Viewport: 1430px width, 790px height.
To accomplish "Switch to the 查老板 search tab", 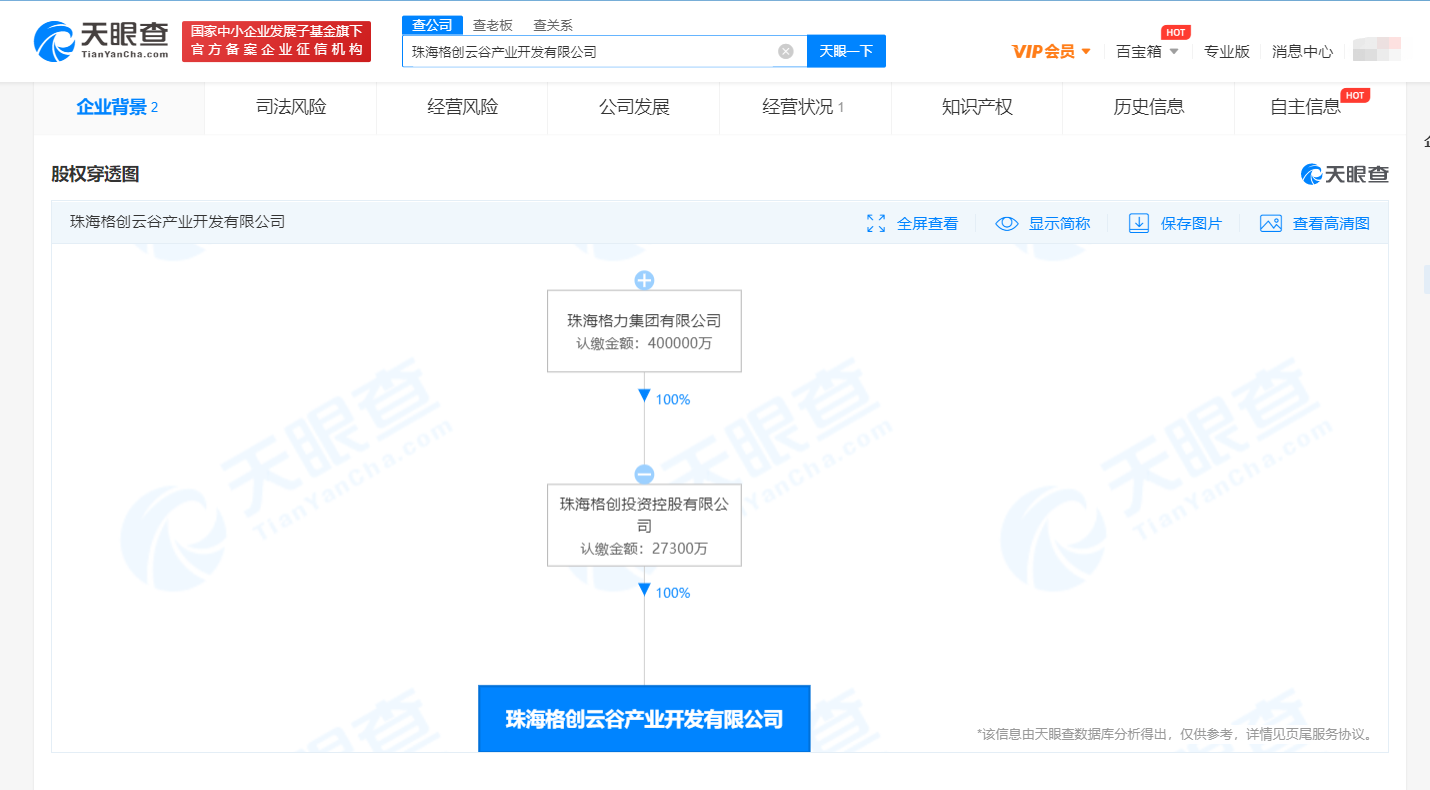I will [x=491, y=24].
